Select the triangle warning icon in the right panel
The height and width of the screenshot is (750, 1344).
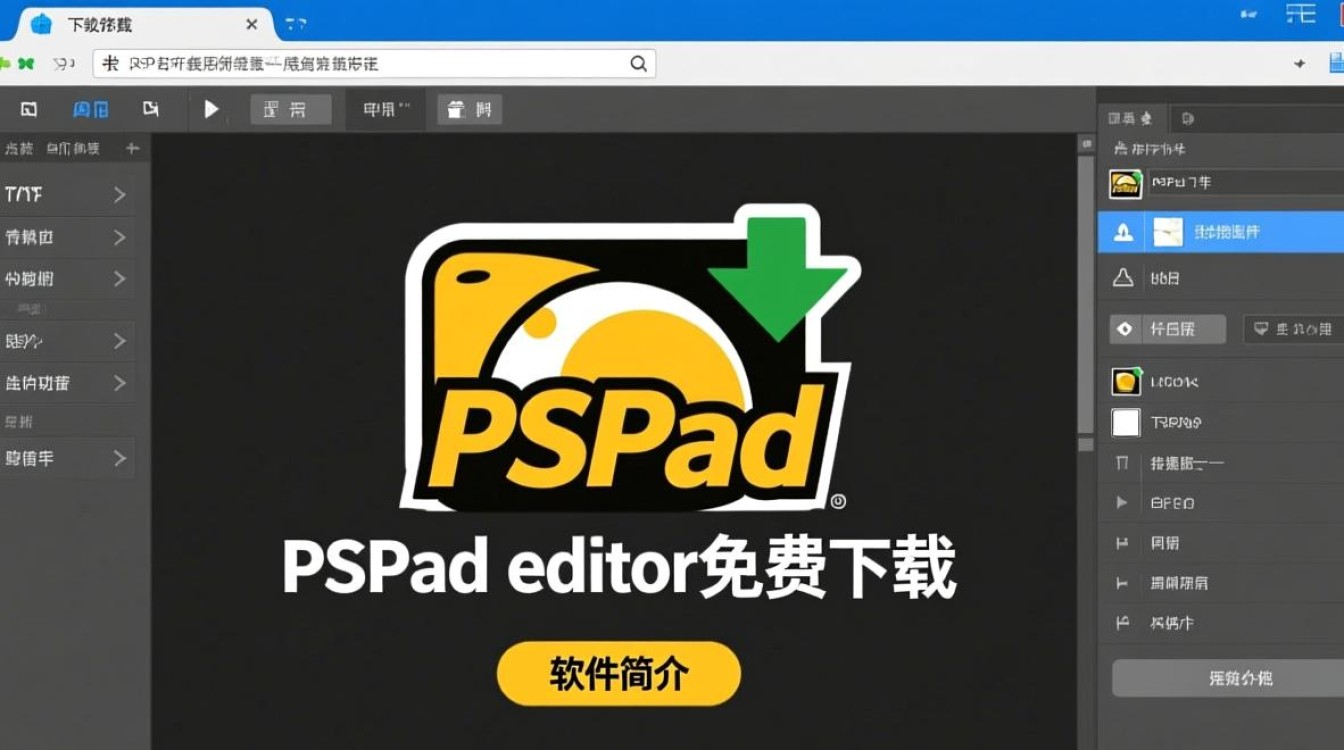1123,278
